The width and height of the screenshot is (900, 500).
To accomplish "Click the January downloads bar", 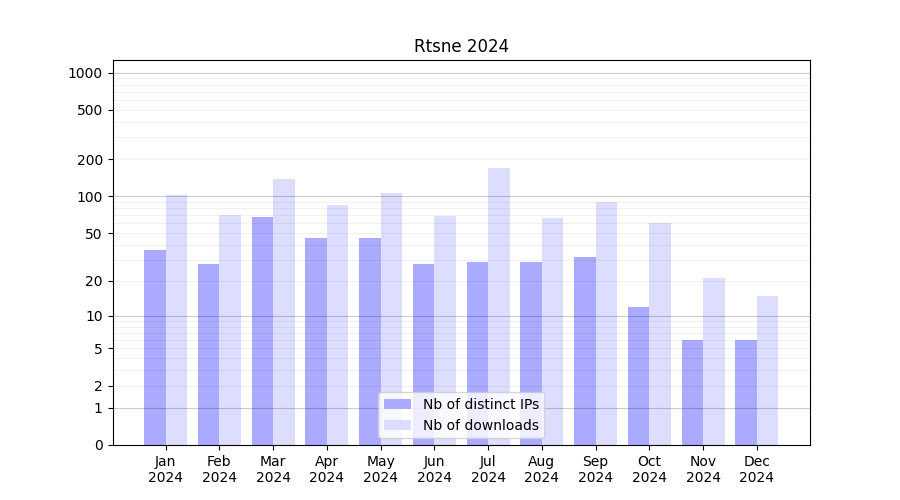I will 177,320.
